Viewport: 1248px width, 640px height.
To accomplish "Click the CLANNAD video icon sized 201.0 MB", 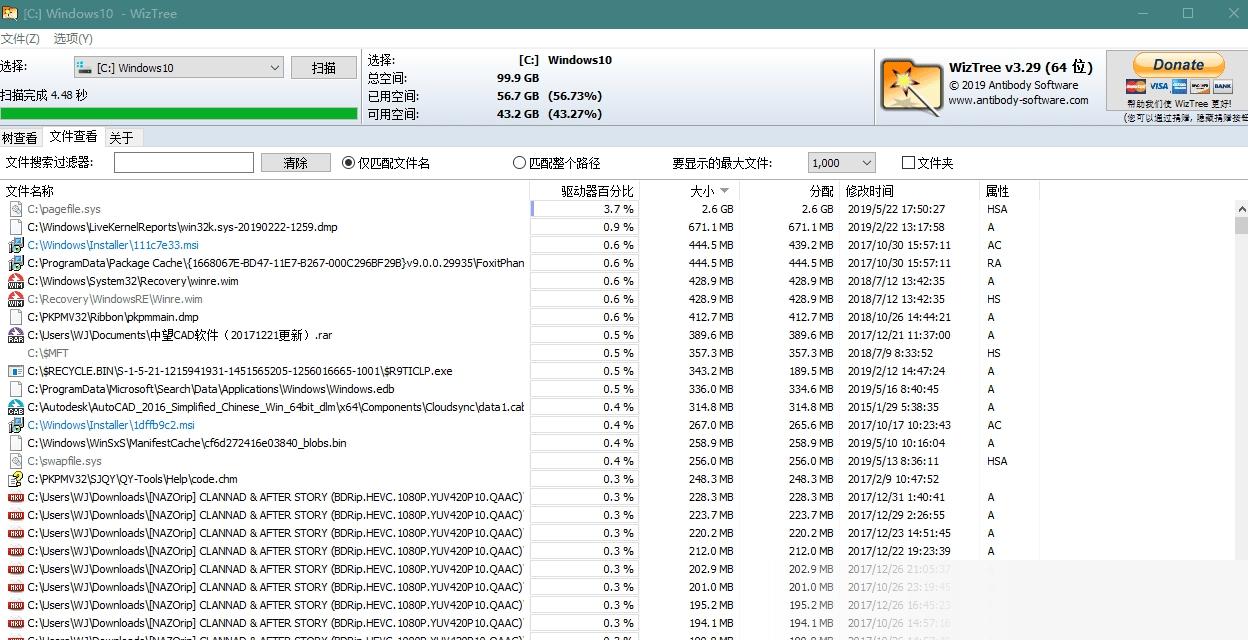I will pyautogui.click(x=15, y=587).
